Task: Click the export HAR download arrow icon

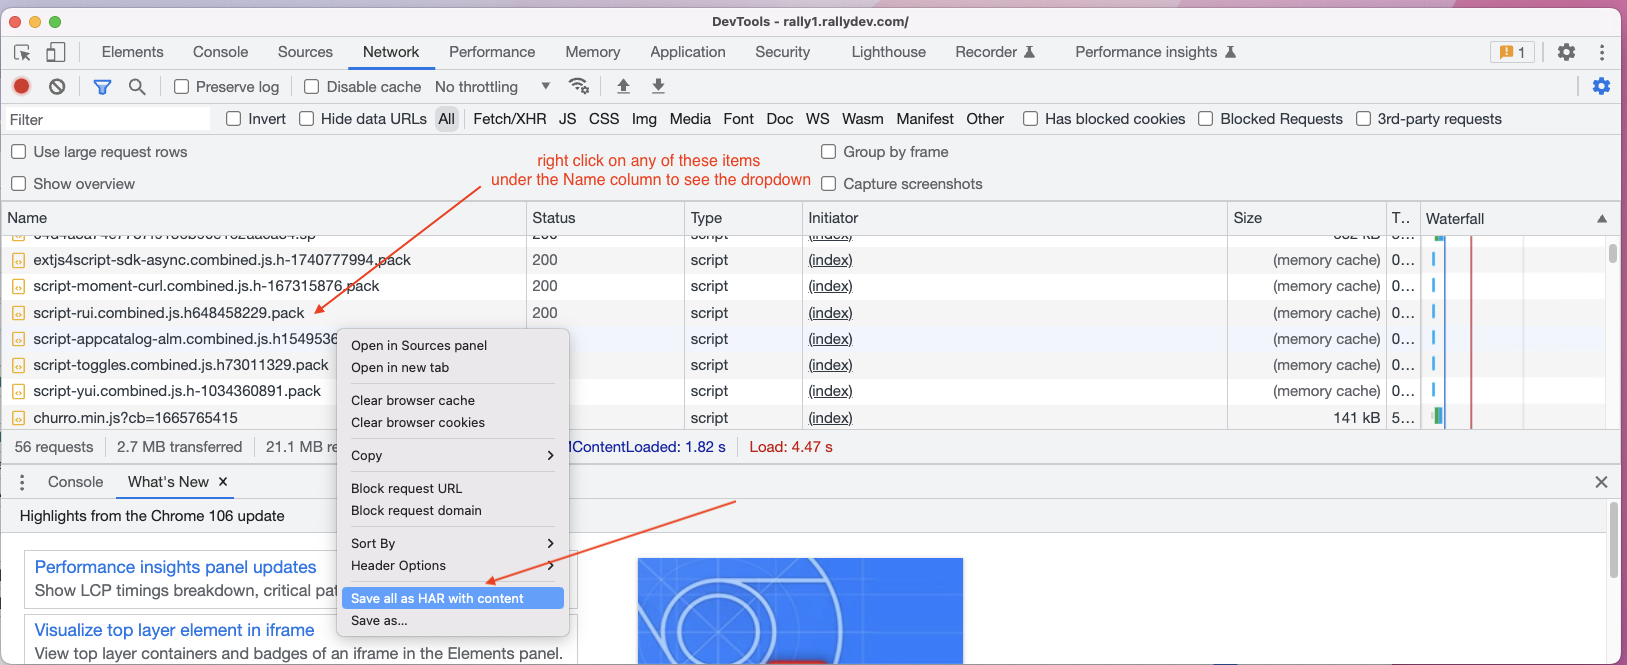Action: pos(658,87)
